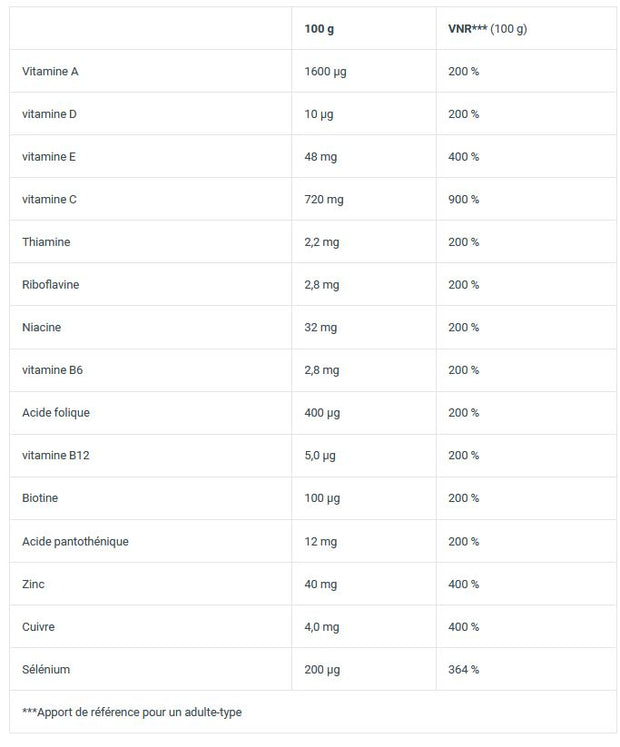Click the Apport de référence footnote text
The image size is (620, 747).
(132, 713)
